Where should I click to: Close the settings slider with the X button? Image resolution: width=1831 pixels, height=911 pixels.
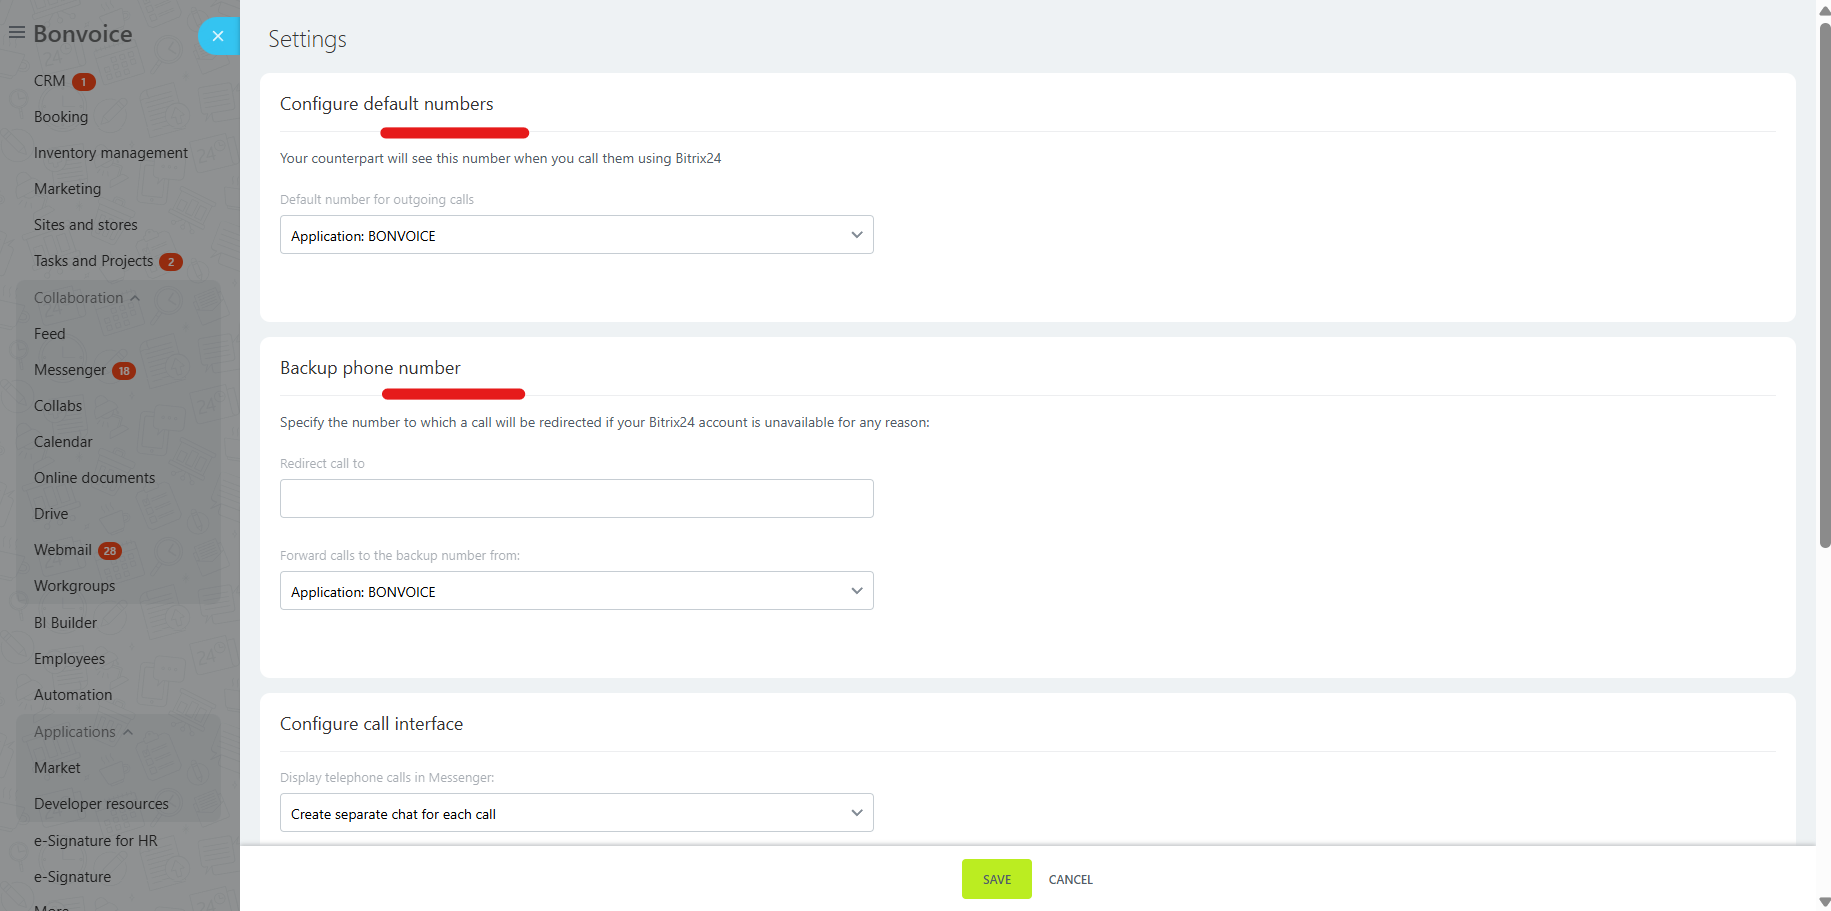click(x=218, y=36)
